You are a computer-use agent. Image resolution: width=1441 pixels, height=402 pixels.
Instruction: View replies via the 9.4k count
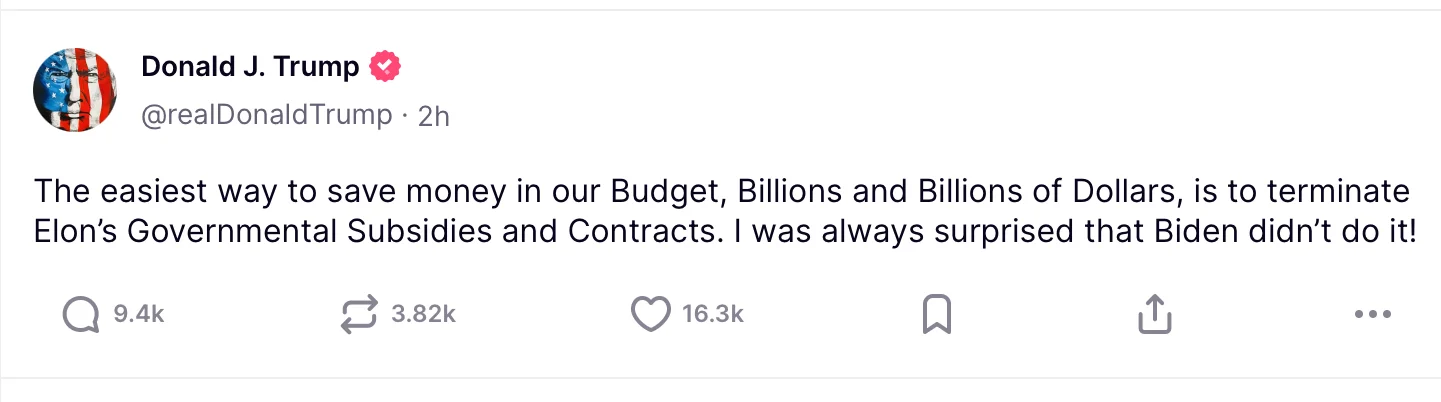(x=138, y=315)
